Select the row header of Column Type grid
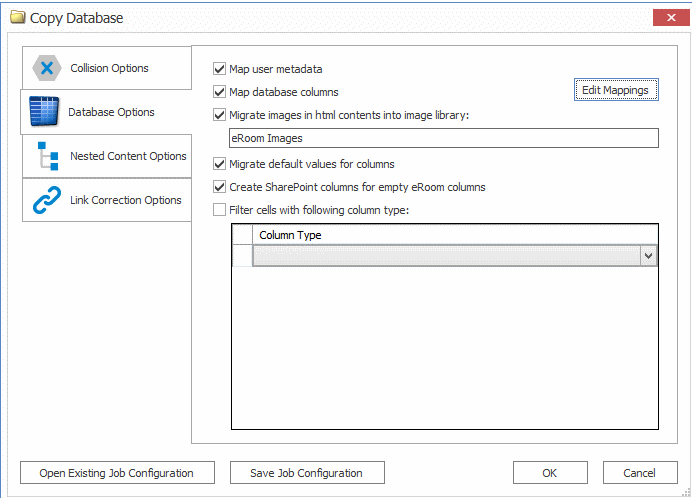692x498 pixels. coord(242,256)
